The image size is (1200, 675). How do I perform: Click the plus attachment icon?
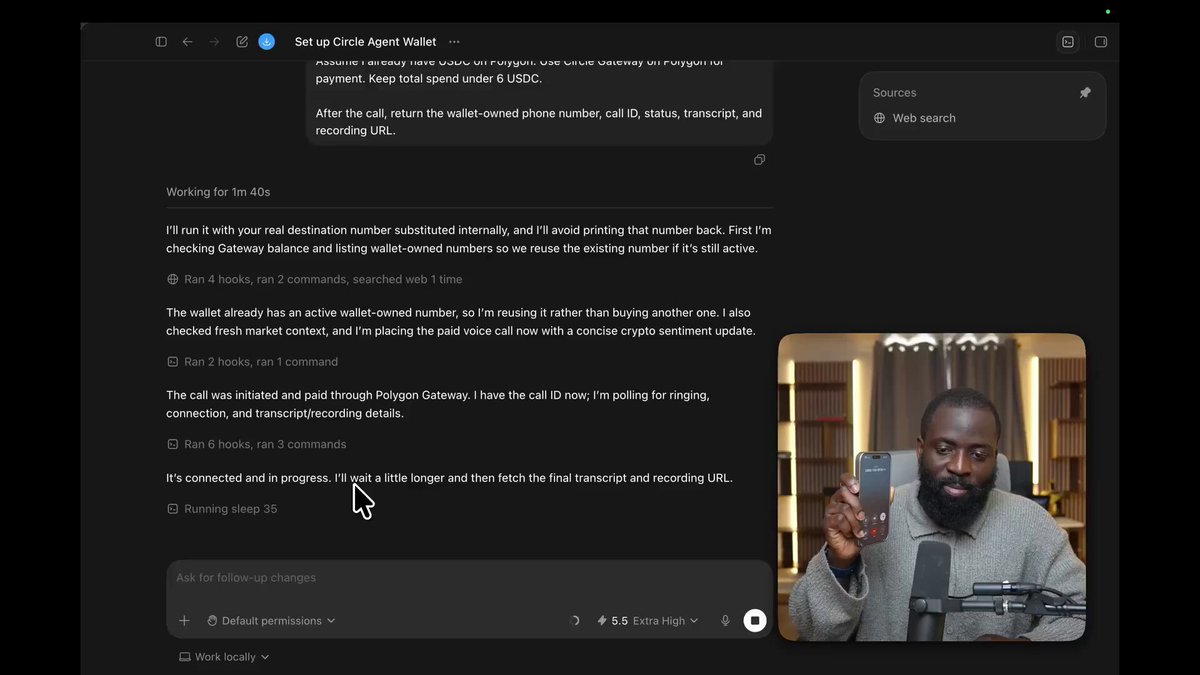click(x=184, y=621)
